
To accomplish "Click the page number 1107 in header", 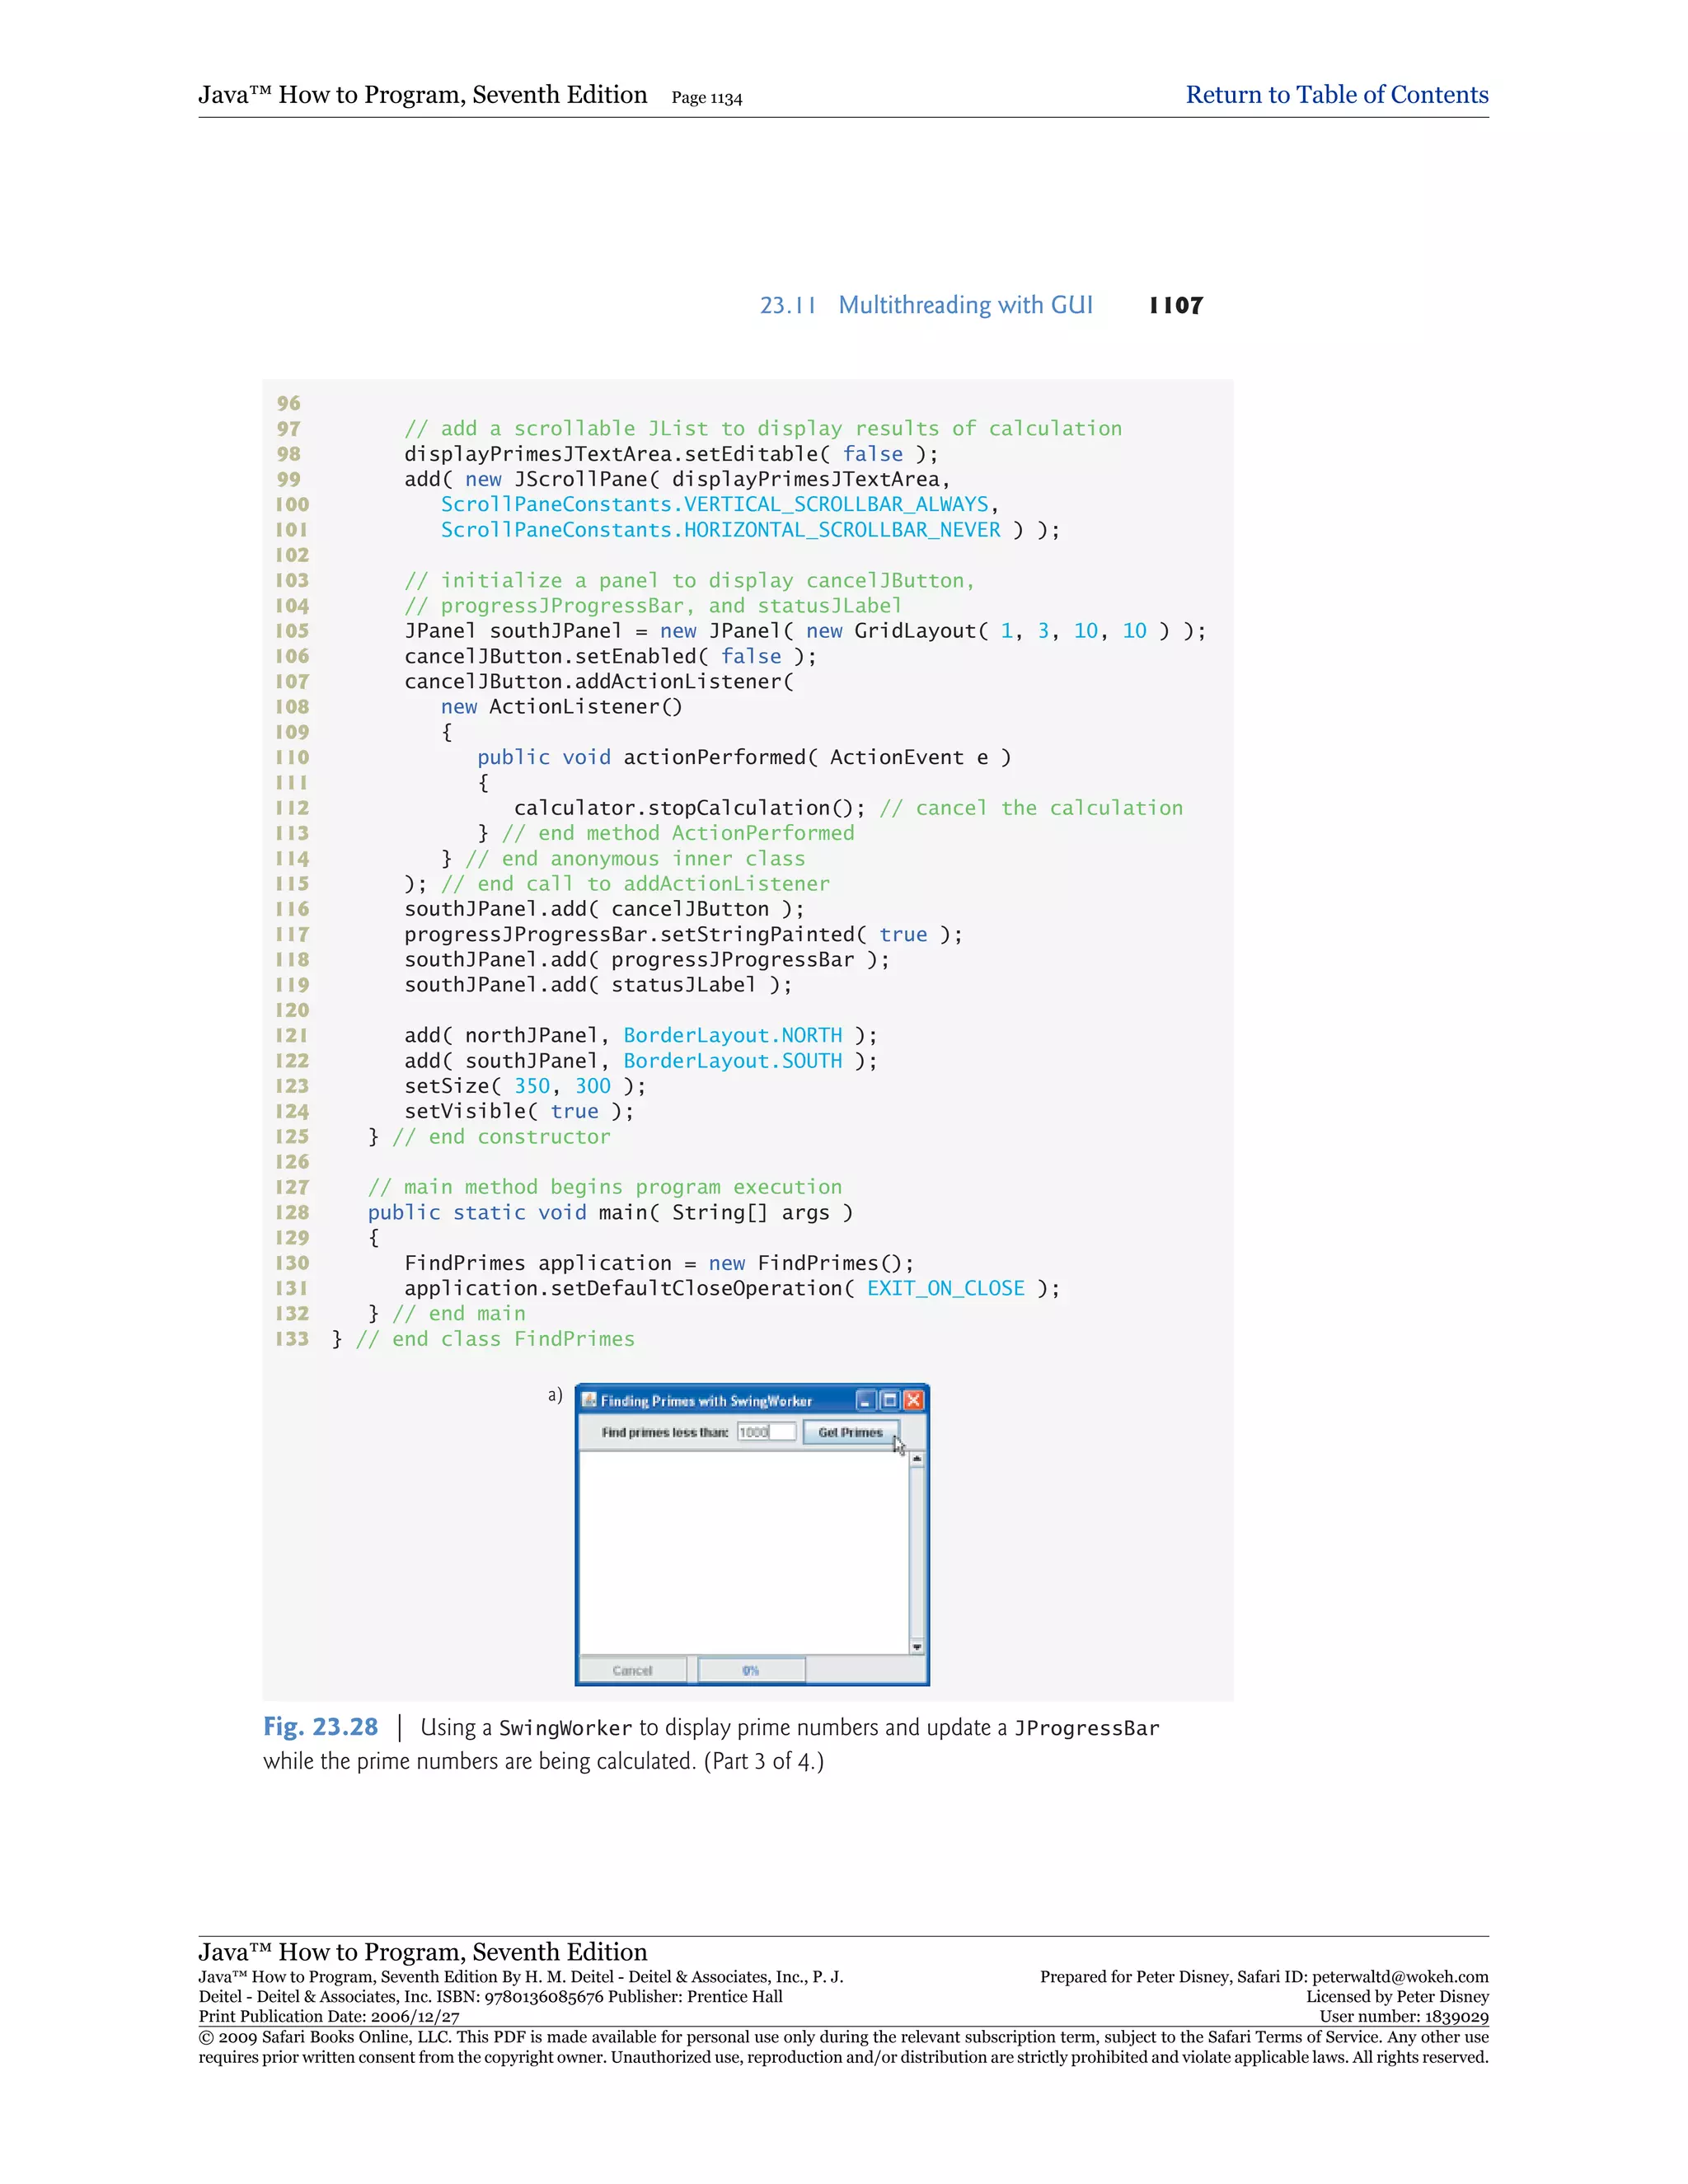I will point(1175,305).
